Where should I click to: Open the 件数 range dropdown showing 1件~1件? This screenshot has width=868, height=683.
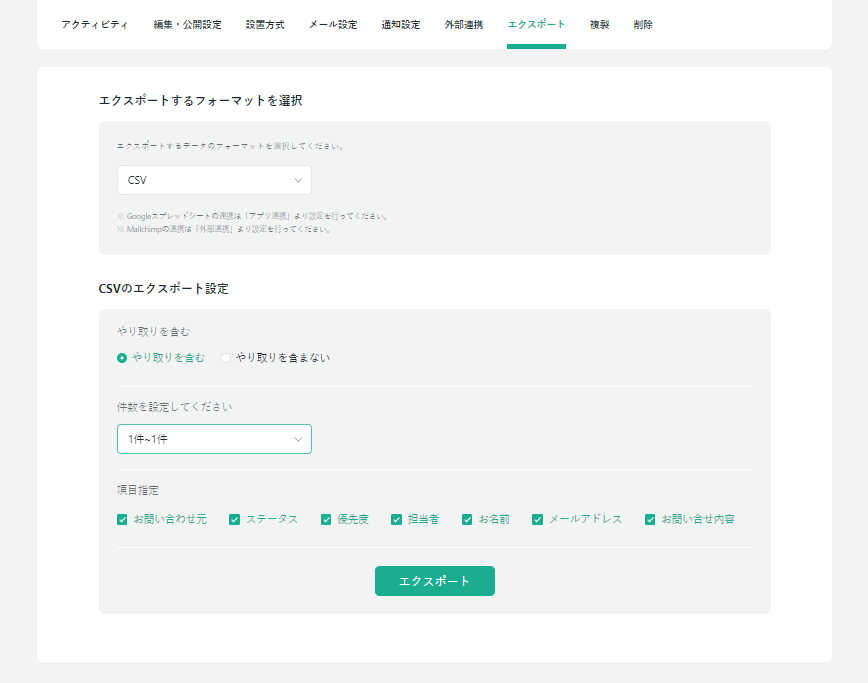214,439
